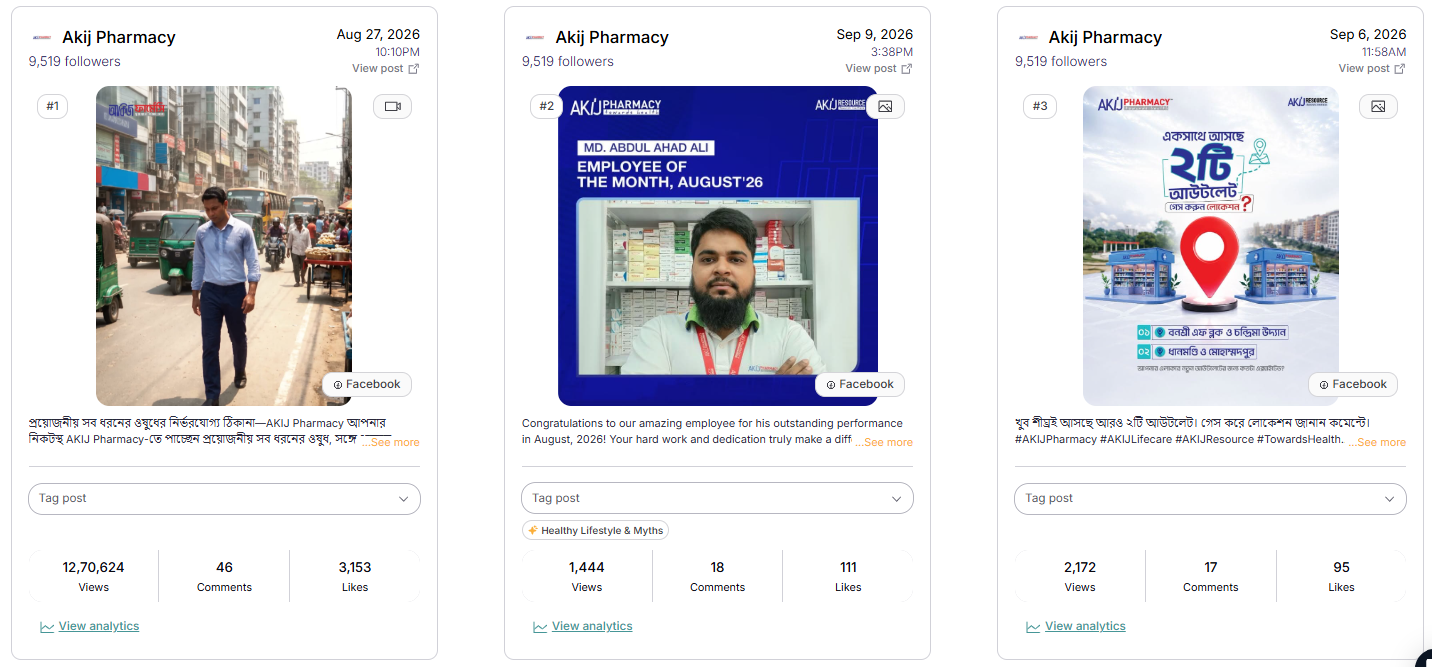Click the analytics chart icon under post #1
The image size is (1432, 667).
point(47,627)
